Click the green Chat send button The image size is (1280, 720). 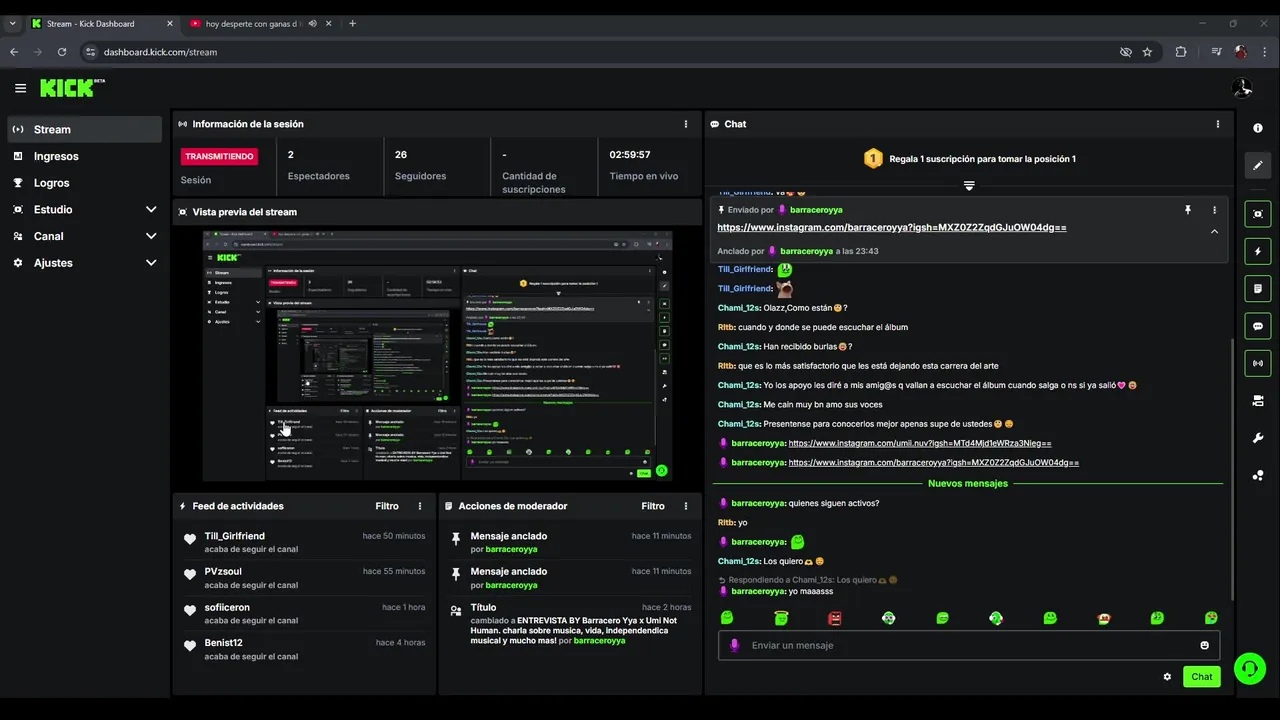click(1201, 677)
